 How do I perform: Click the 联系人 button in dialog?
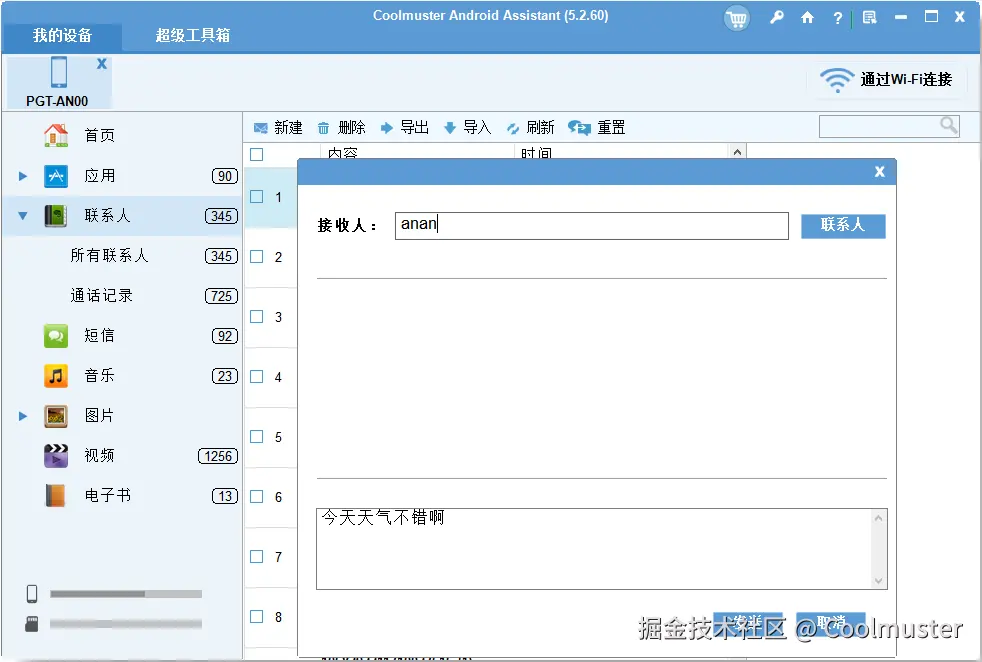[x=843, y=225]
